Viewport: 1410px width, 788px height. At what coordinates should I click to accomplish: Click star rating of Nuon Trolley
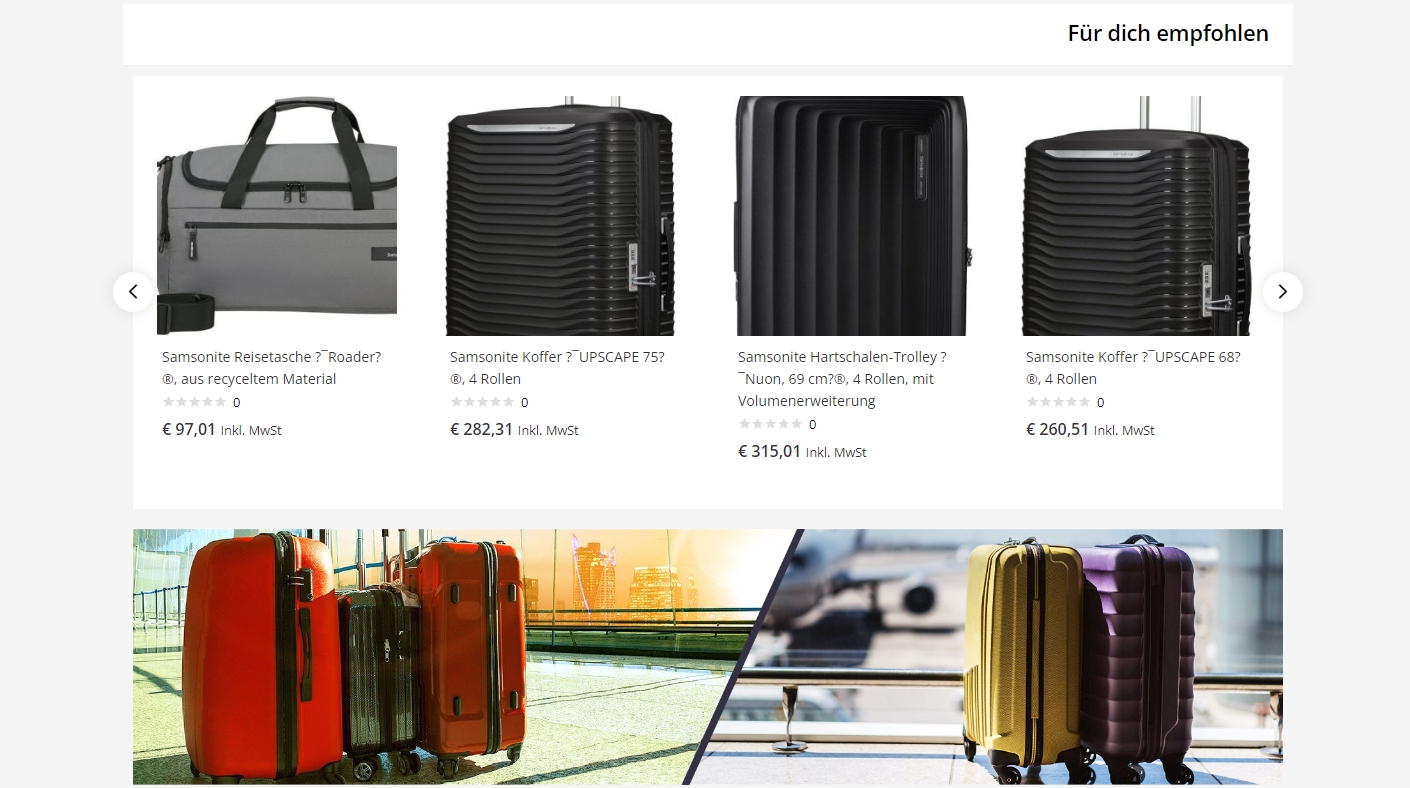coord(770,424)
